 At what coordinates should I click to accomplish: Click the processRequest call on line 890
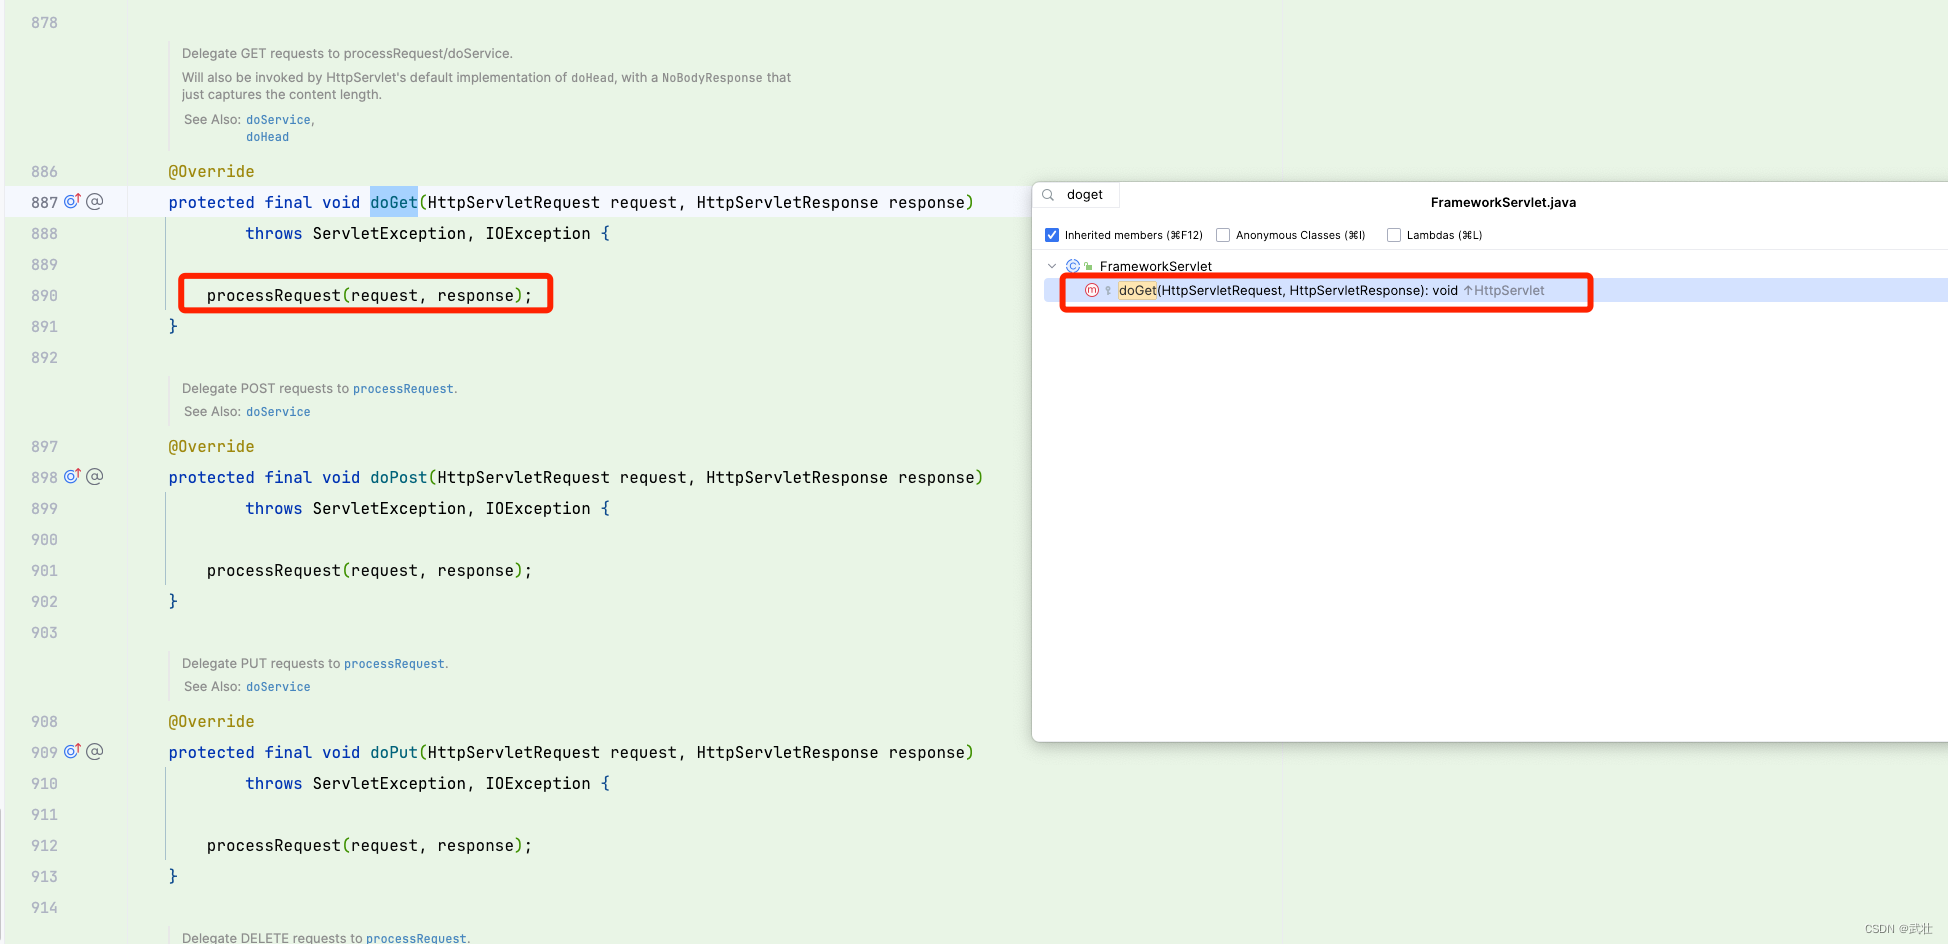tap(274, 295)
